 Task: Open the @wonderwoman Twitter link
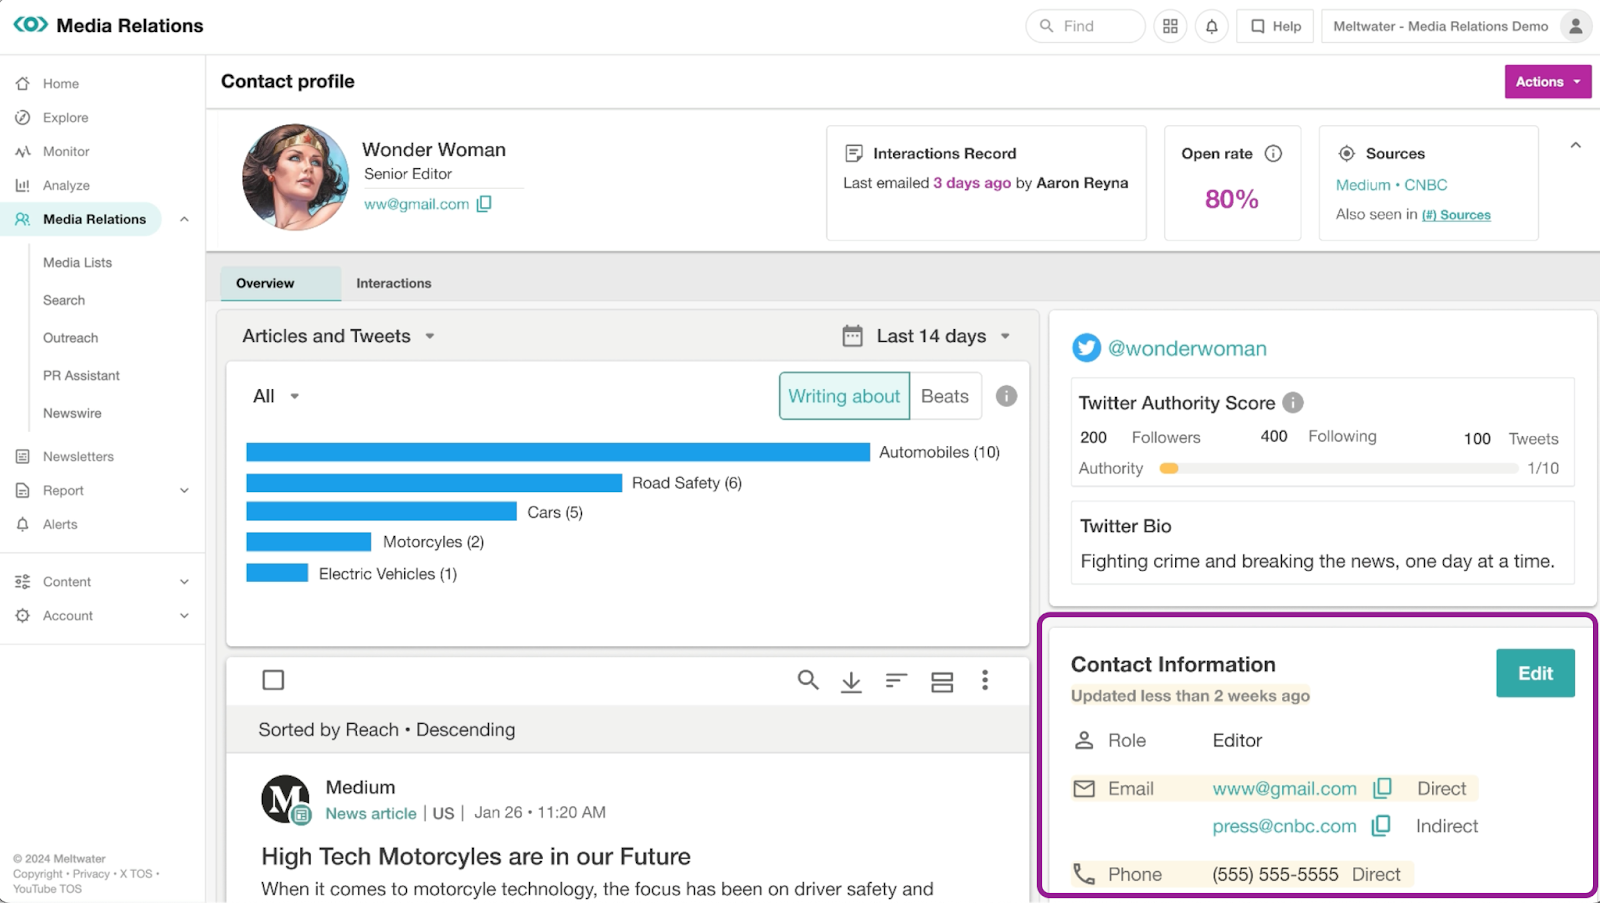pos(1187,348)
